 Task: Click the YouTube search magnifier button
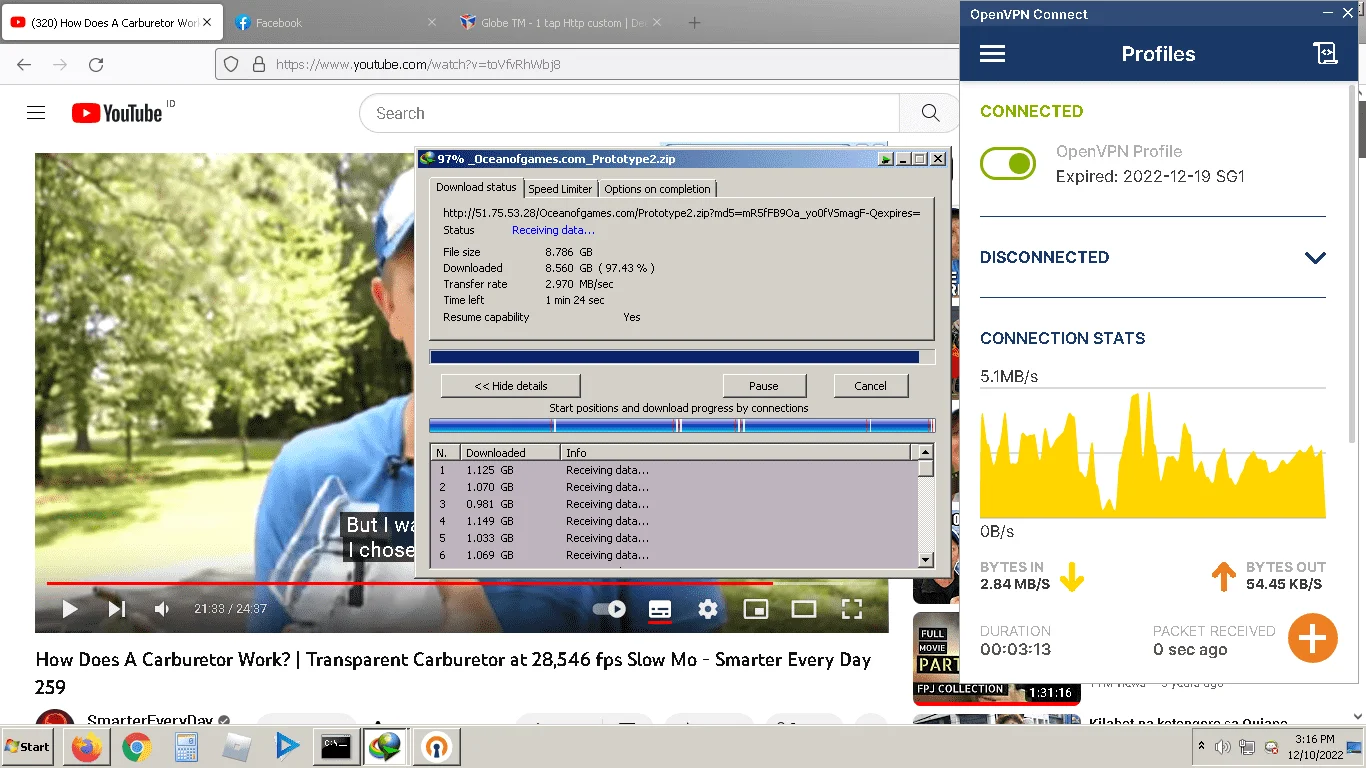[x=930, y=113]
